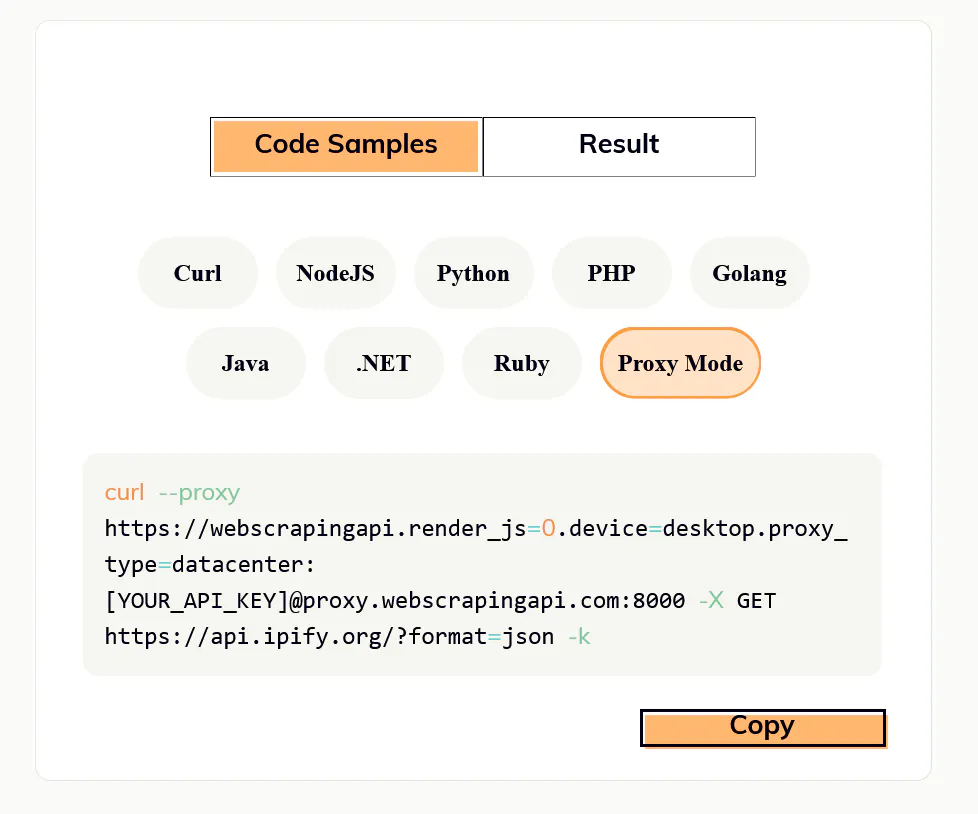
Task: Select the Java language option
Action: click(x=245, y=363)
